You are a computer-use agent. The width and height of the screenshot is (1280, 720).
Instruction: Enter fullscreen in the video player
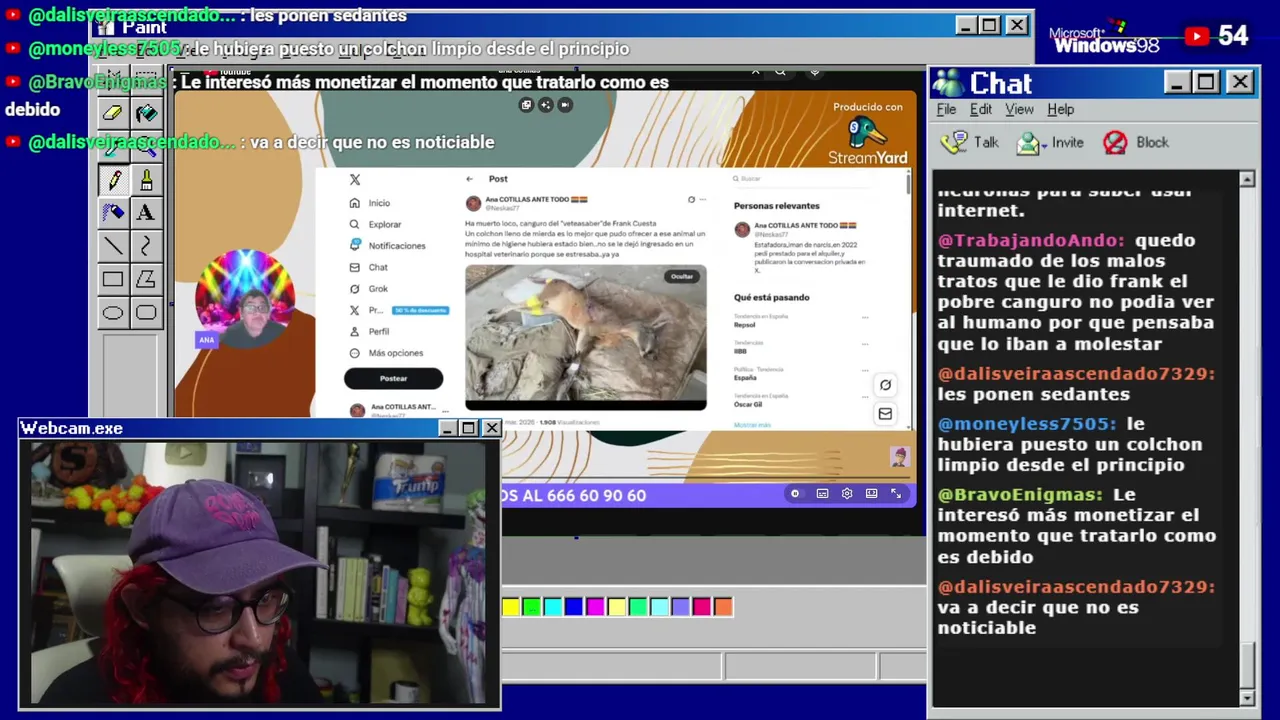[x=896, y=494]
